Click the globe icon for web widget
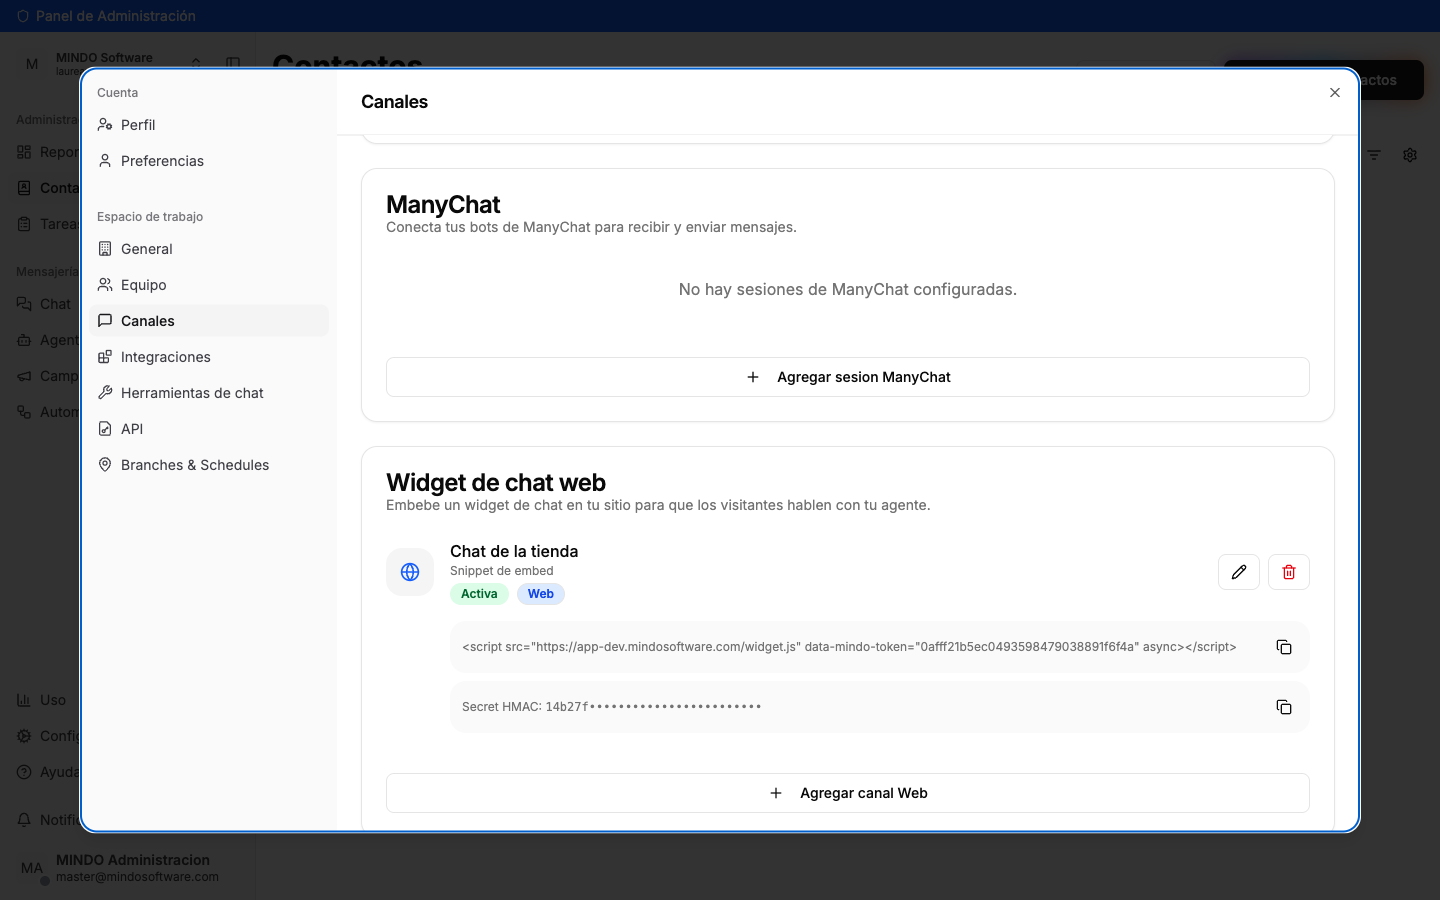 pyautogui.click(x=410, y=572)
